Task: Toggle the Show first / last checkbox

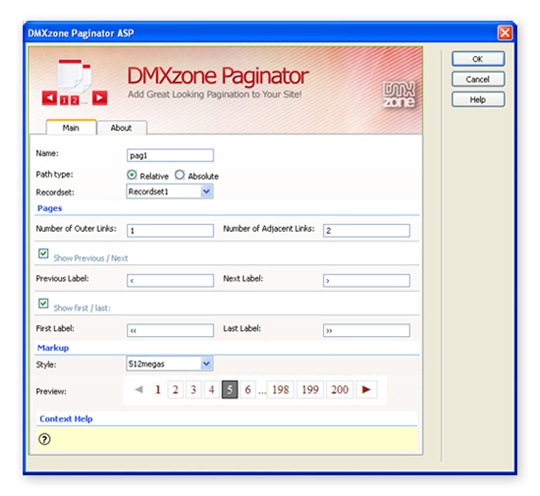Action: [x=43, y=303]
